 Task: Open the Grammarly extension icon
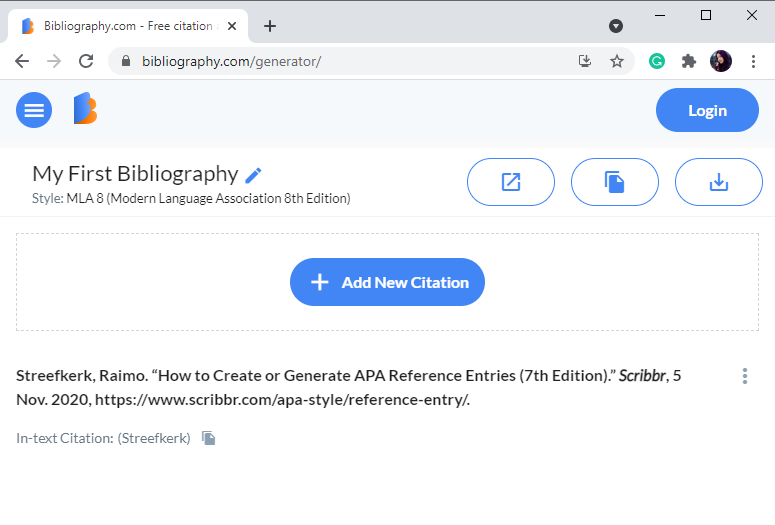(x=657, y=61)
